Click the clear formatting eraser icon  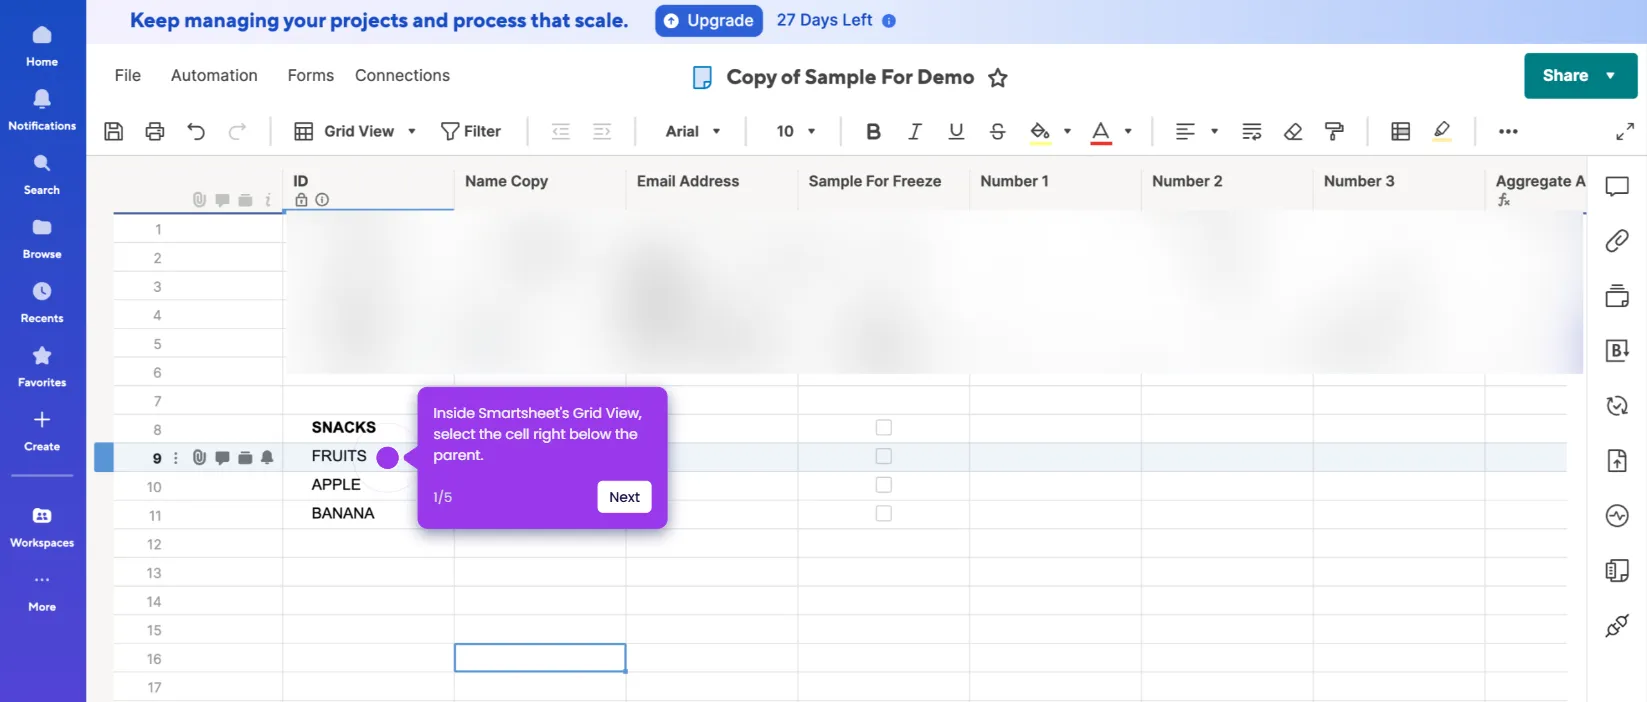(1293, 131)
